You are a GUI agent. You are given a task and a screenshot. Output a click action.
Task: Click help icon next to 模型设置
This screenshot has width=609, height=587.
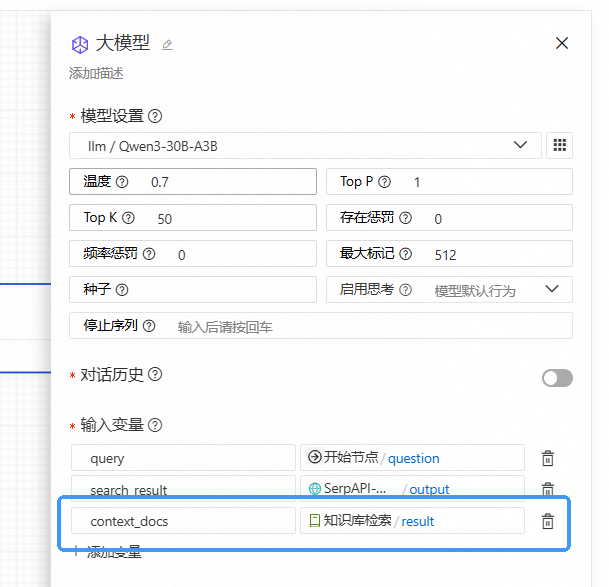click(x=155, y=116)
